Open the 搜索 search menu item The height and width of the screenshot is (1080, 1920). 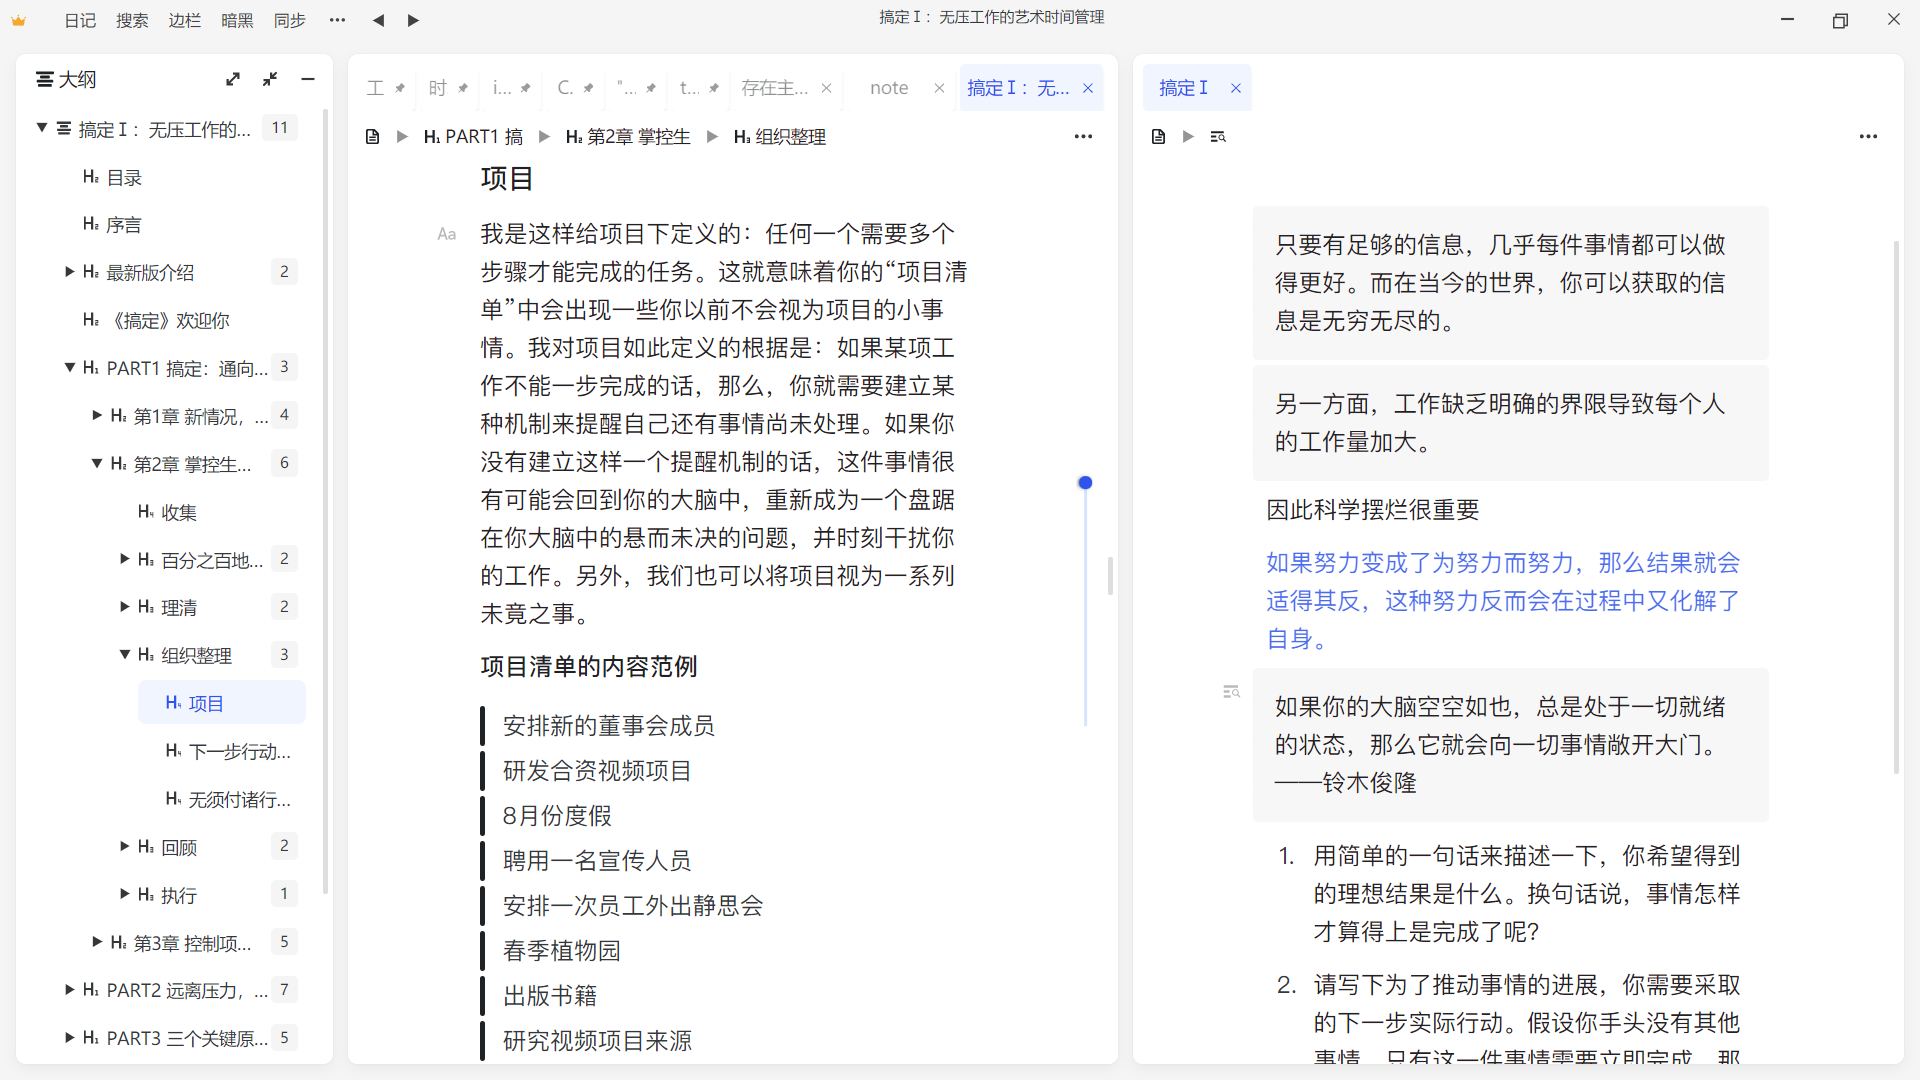pyautogui.click(x=132, y=20)
